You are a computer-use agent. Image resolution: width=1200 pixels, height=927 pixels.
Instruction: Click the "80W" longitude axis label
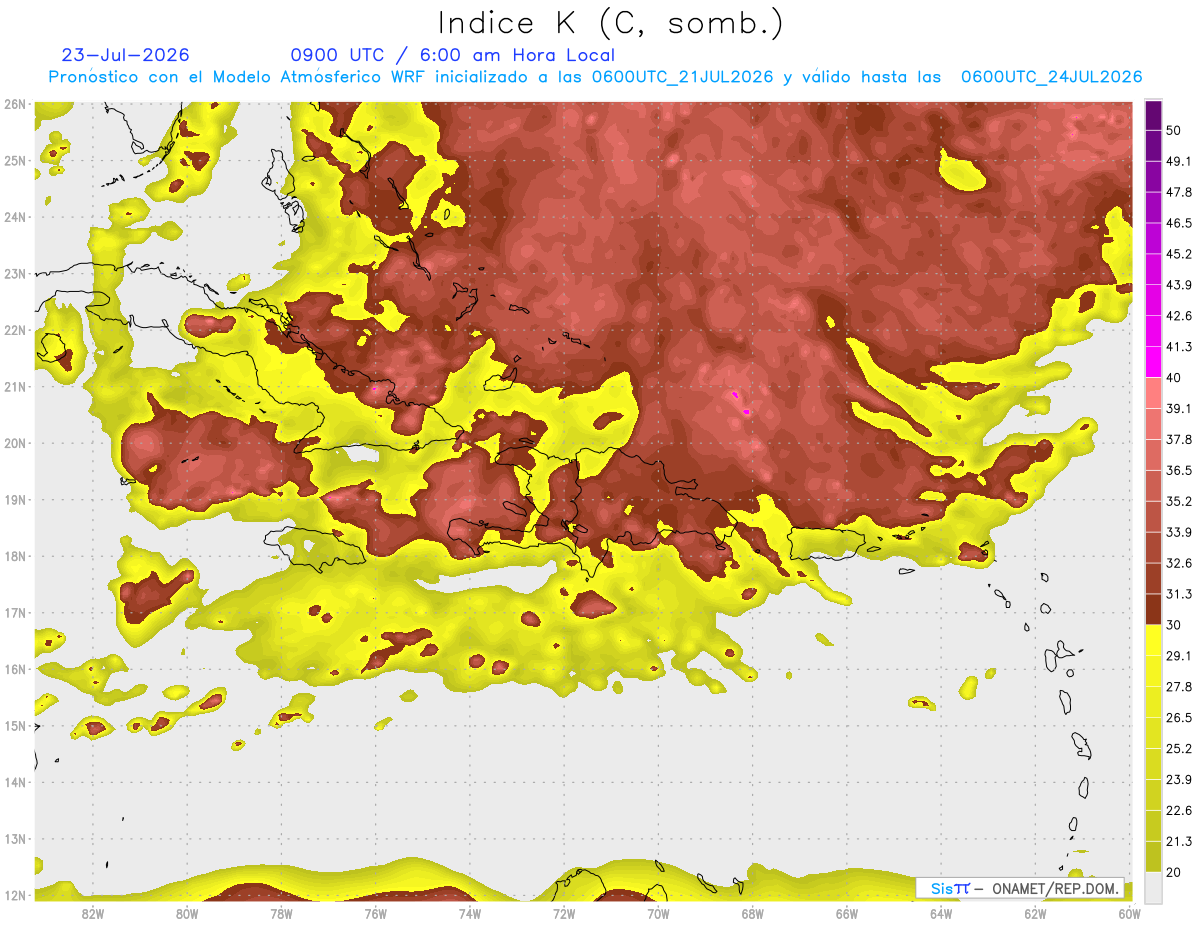187,913
